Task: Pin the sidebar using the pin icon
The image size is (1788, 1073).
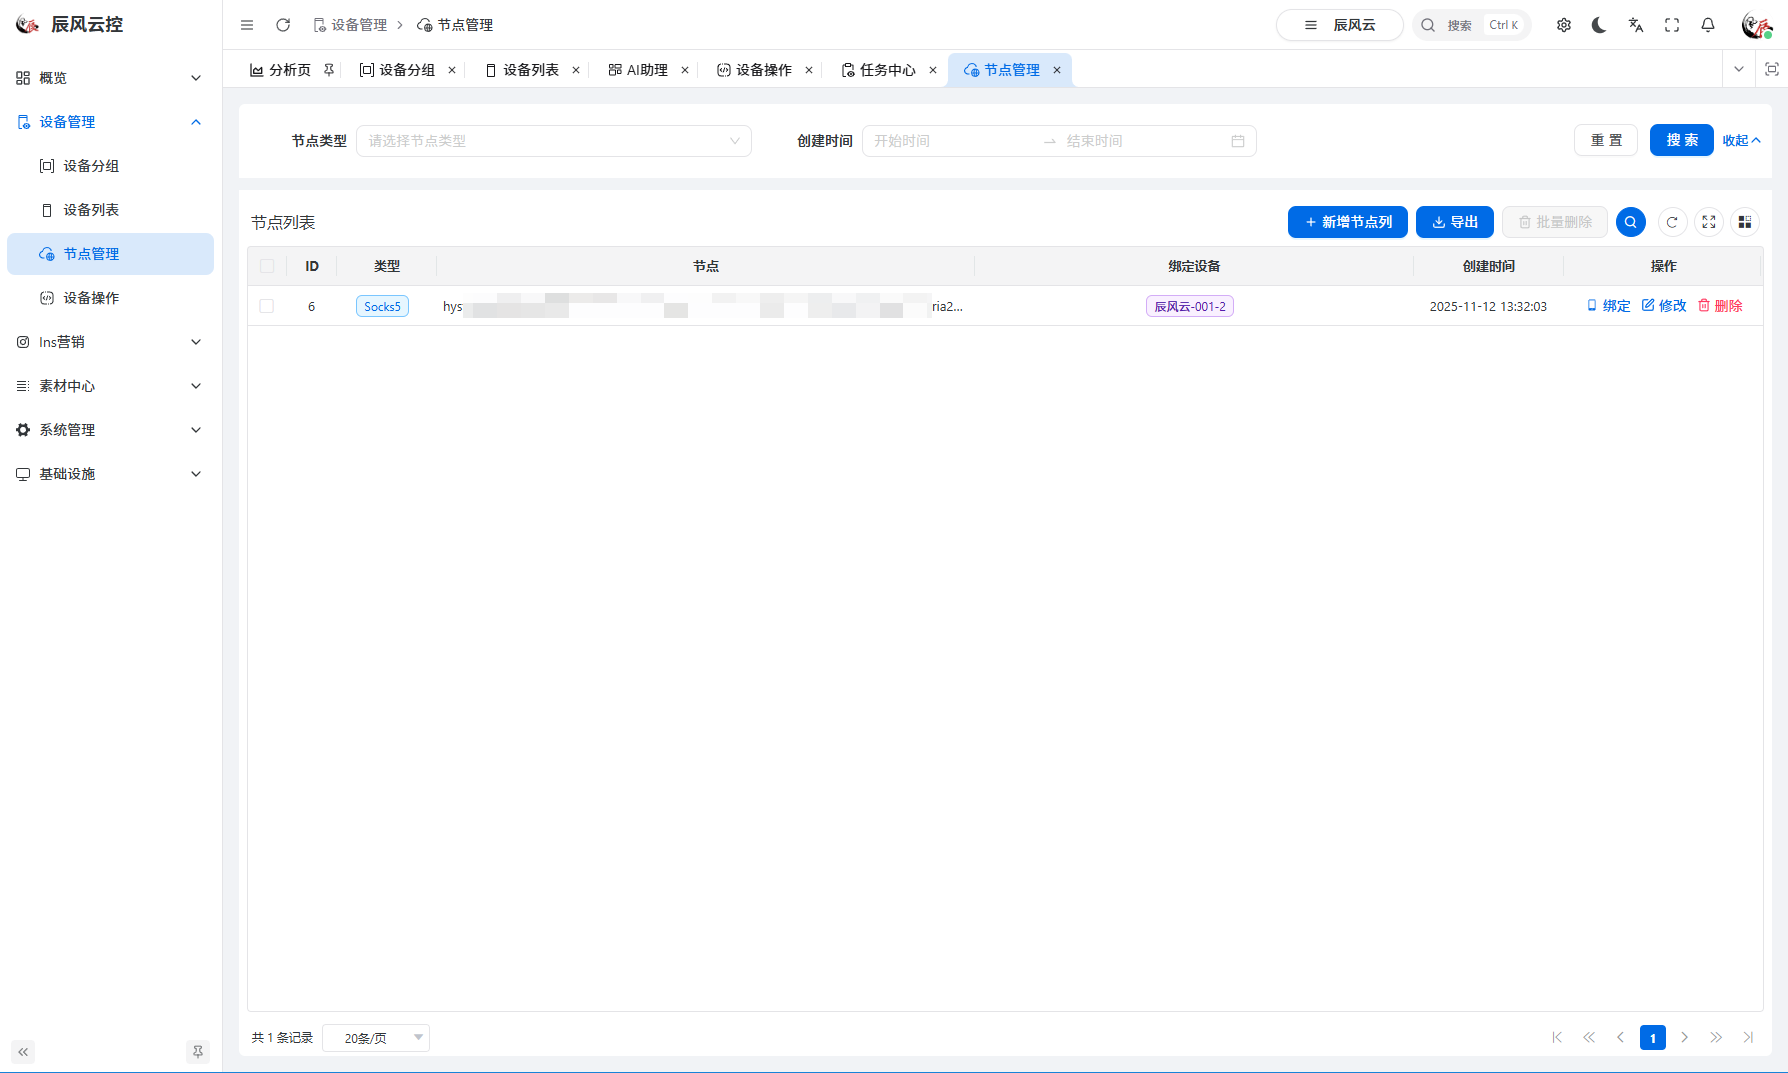Action: click(198, 1051)
